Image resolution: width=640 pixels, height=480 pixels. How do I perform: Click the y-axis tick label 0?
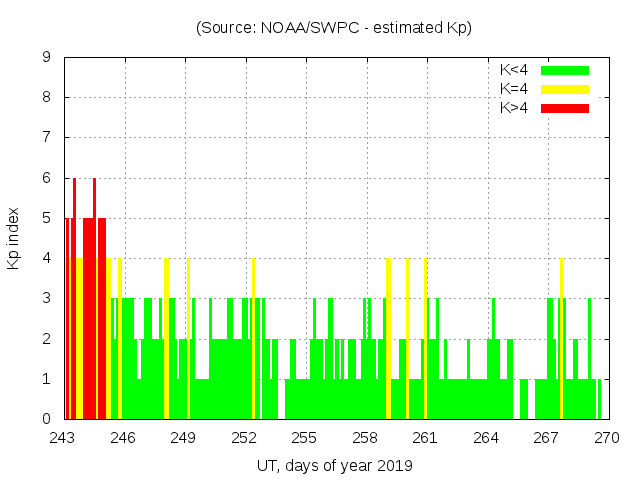[46, 419]
